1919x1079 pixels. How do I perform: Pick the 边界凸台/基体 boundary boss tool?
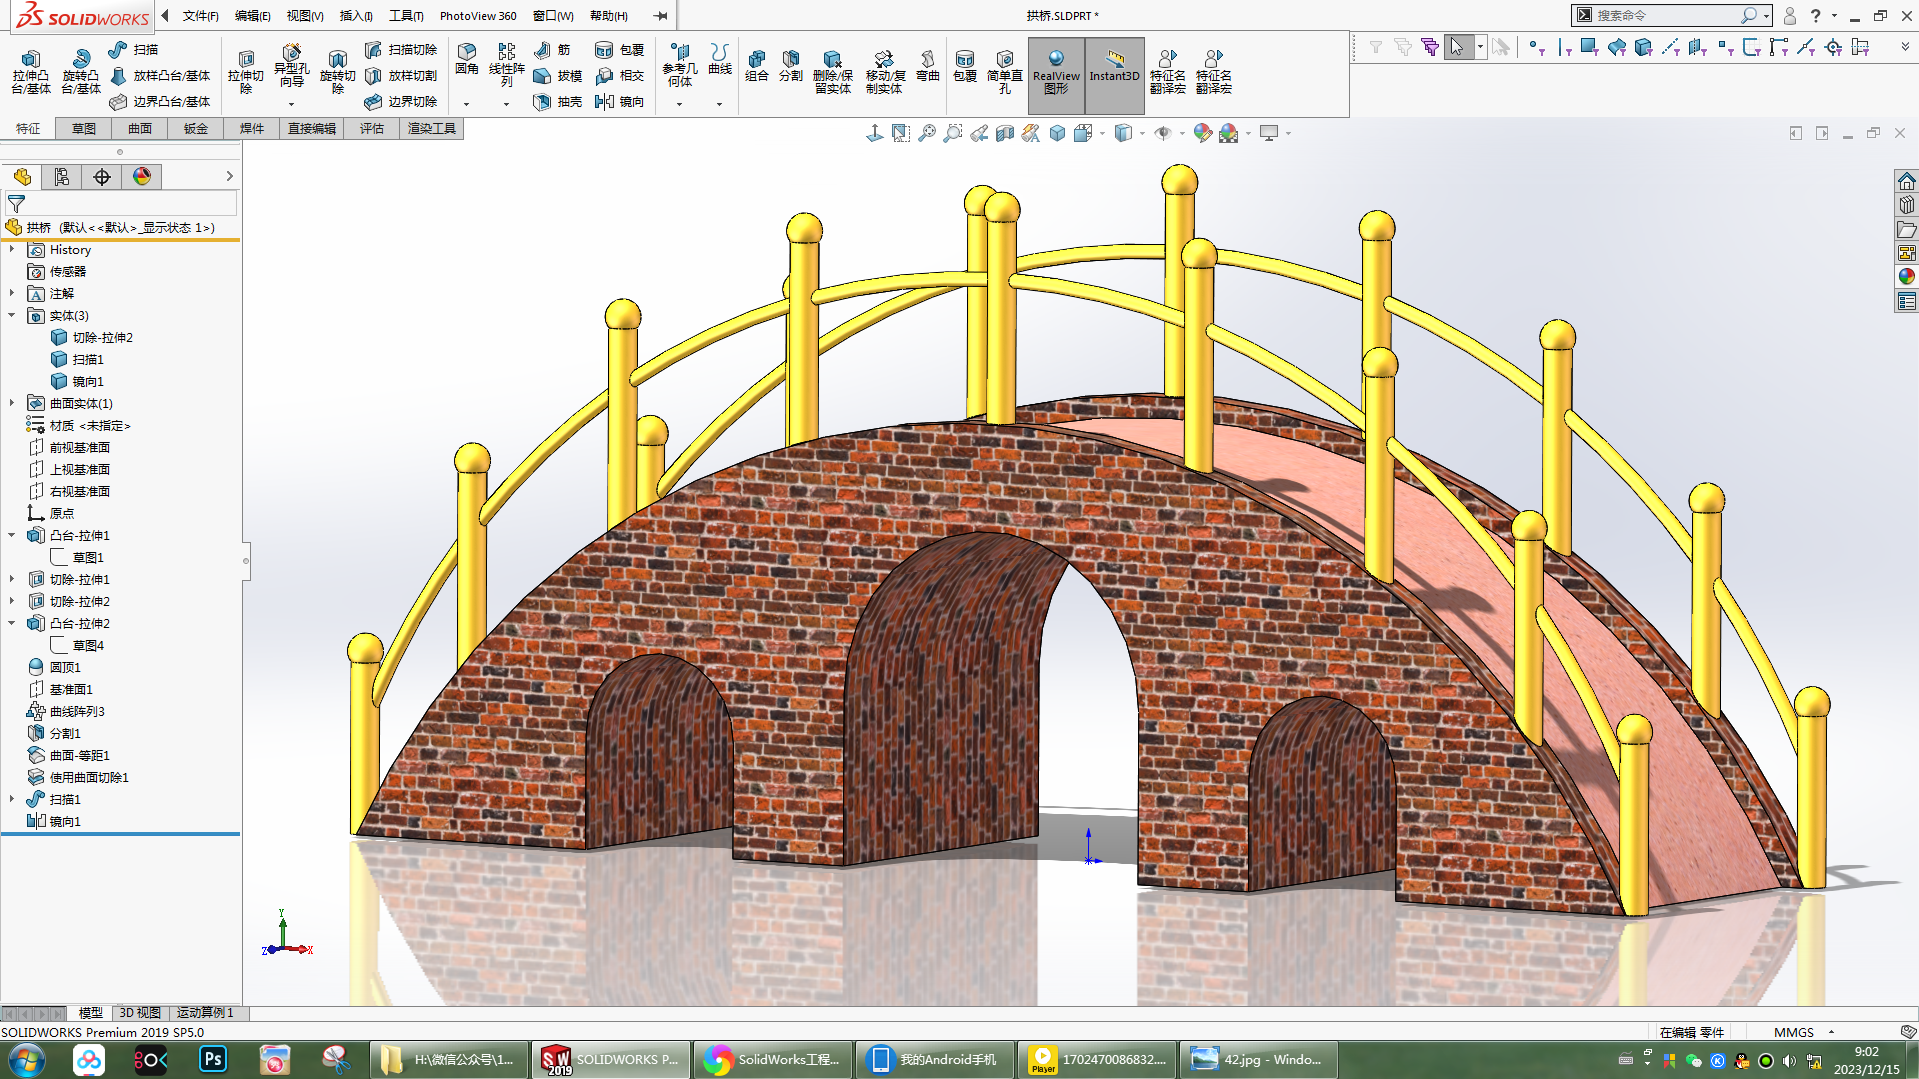click(160, 102)
